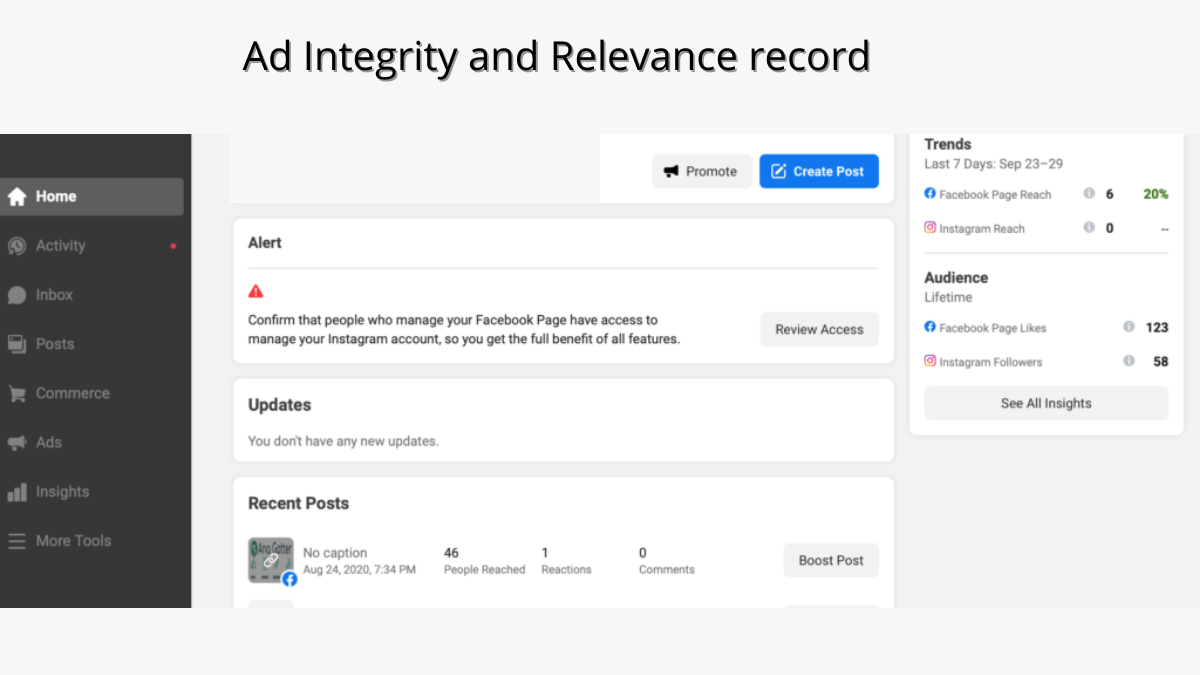
Task: Click the Activity icon in sidebar
Action: (16, 246)
